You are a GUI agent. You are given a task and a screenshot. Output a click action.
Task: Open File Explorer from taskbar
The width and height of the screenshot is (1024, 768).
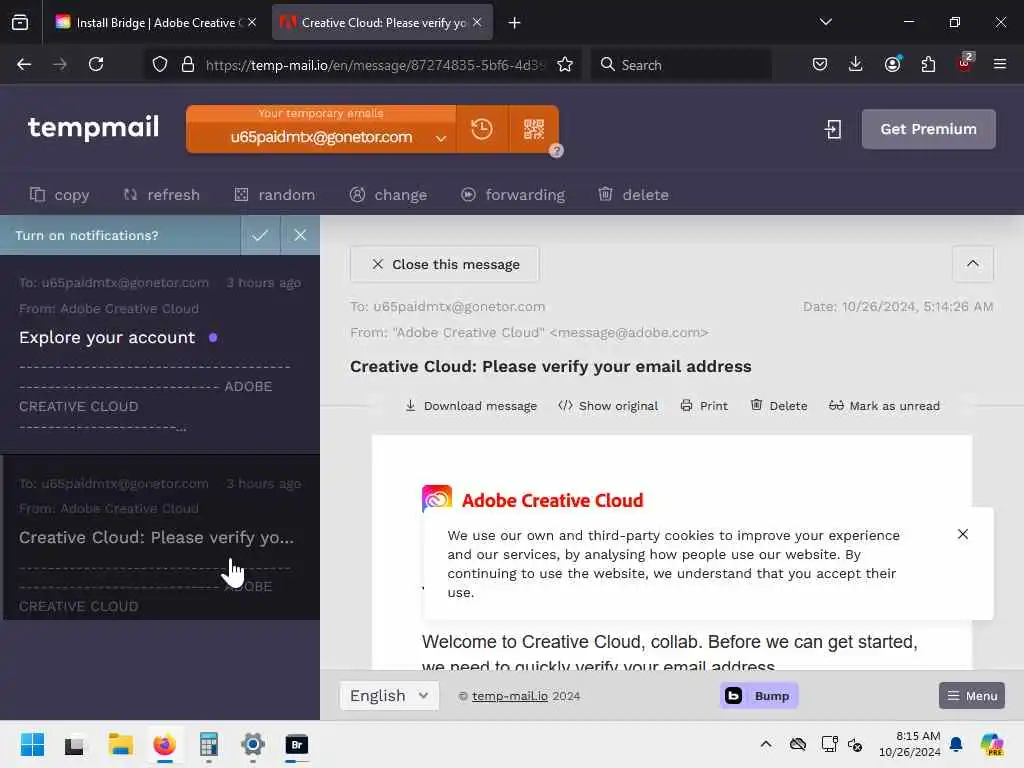click(x=121, y=744)
